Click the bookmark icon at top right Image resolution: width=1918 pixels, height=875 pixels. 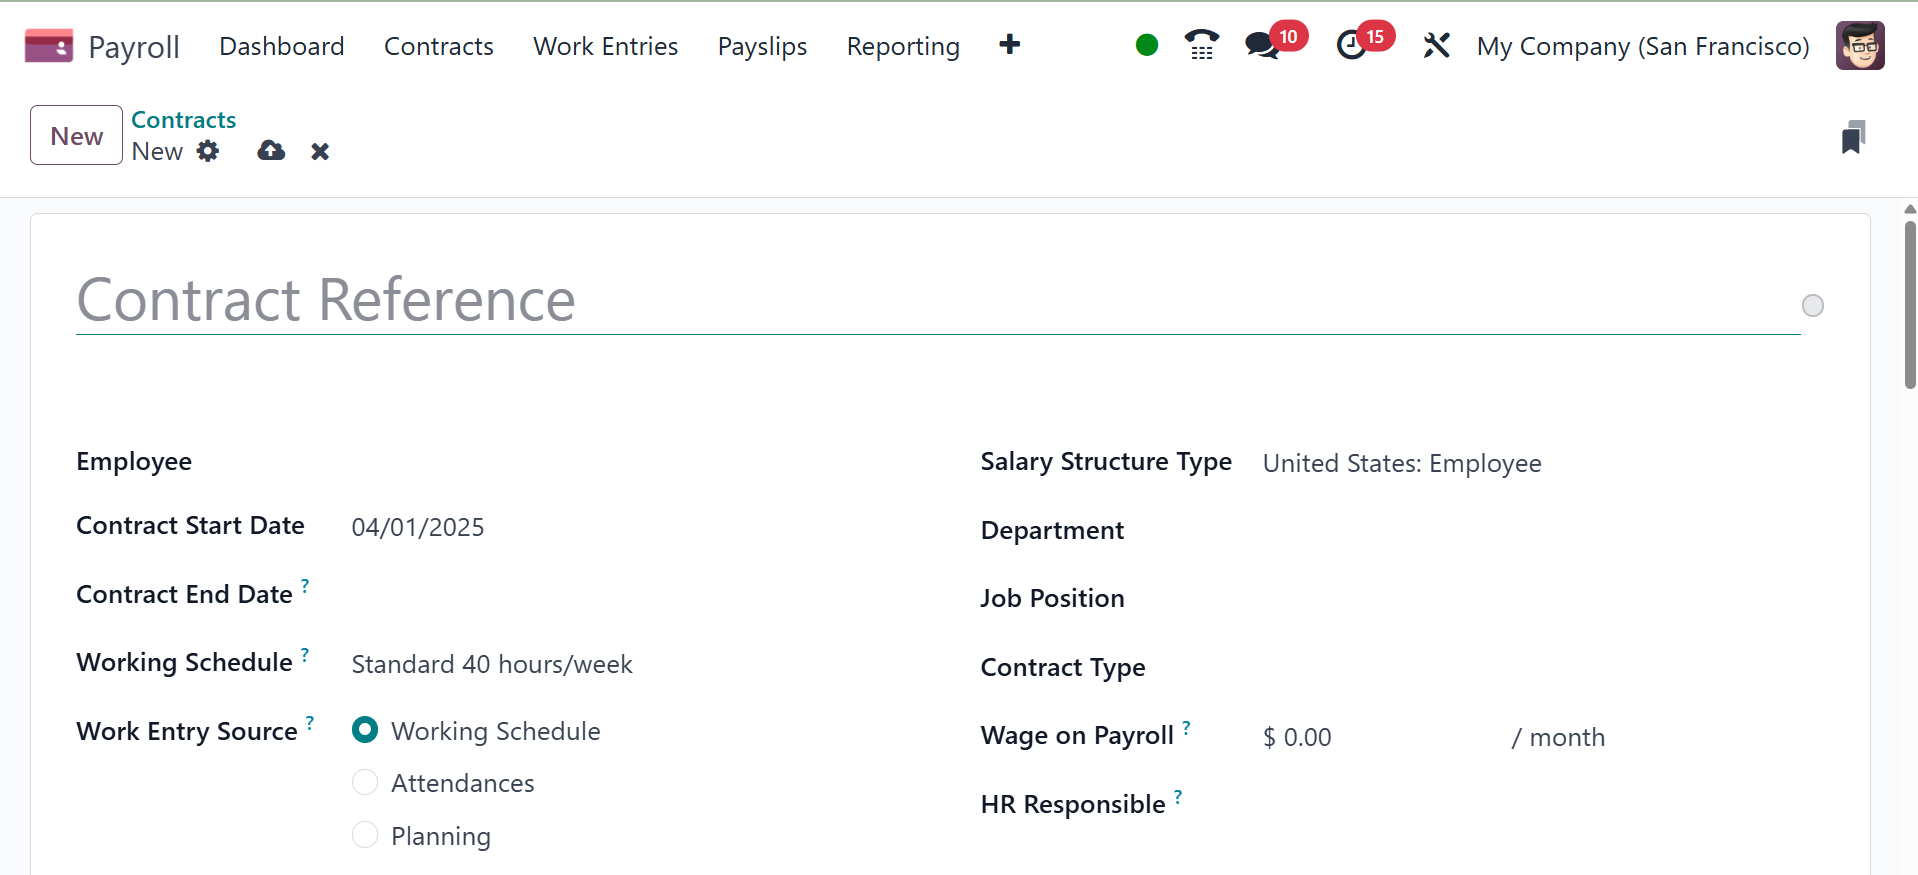pos(1852,137)
